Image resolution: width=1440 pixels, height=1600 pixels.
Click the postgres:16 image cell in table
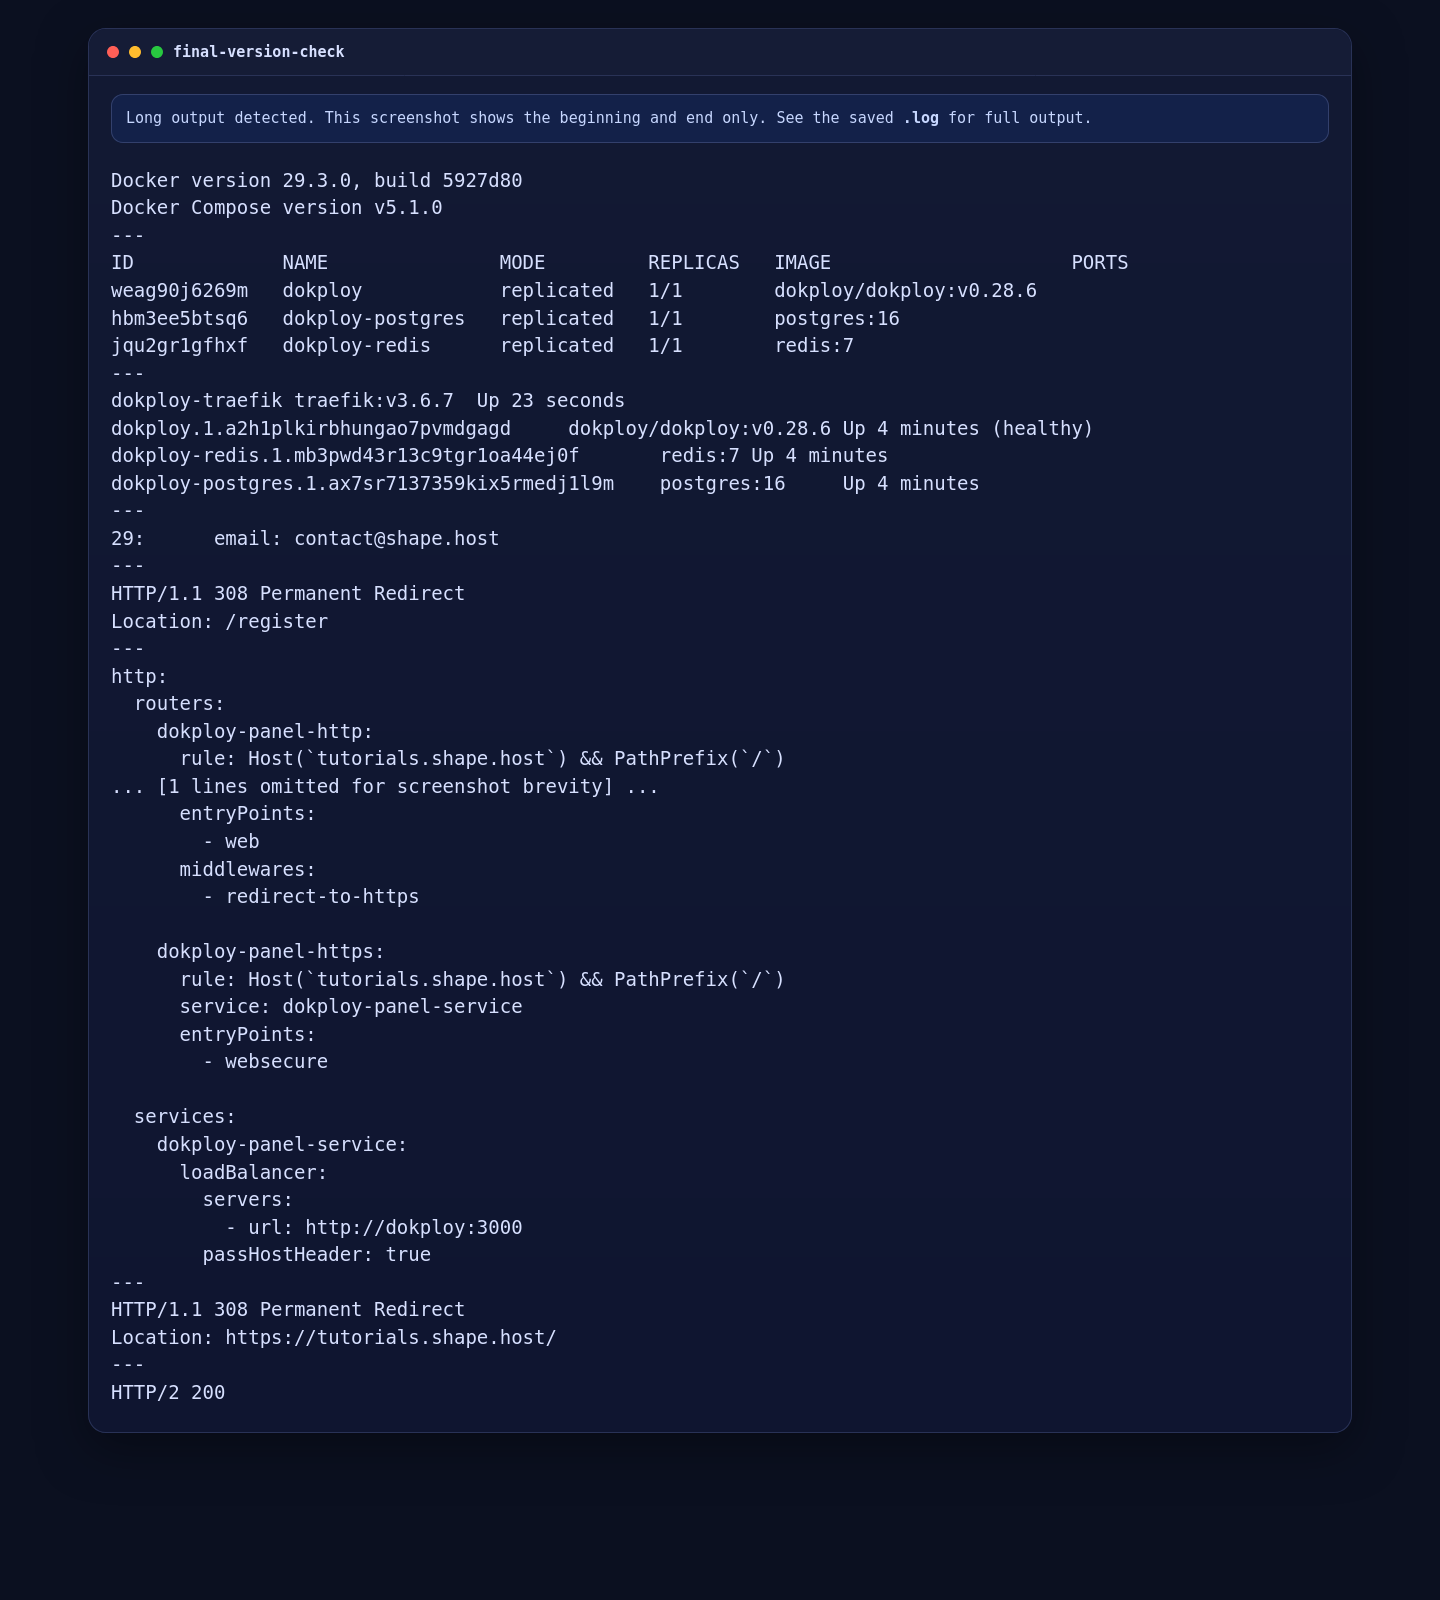point(837,319)
